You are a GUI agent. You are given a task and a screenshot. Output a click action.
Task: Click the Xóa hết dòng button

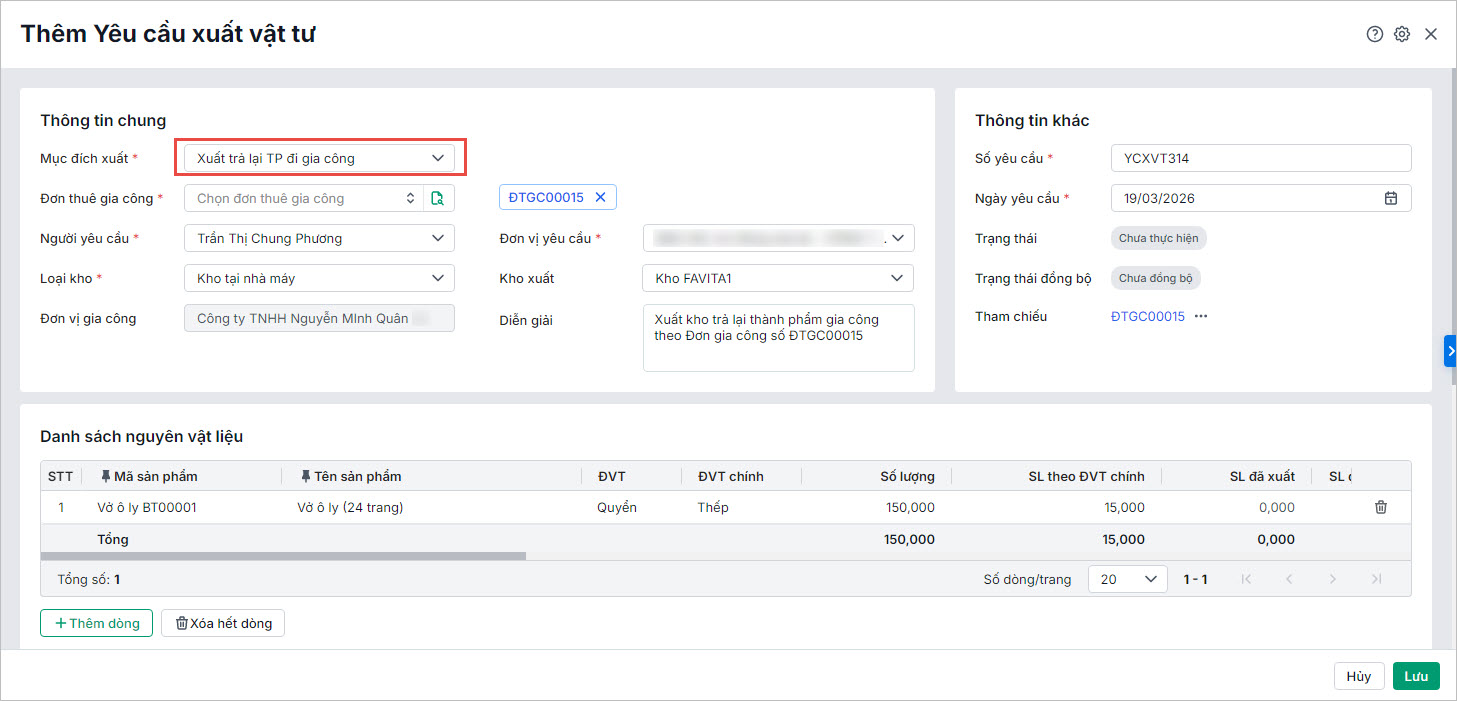point(223,623)
